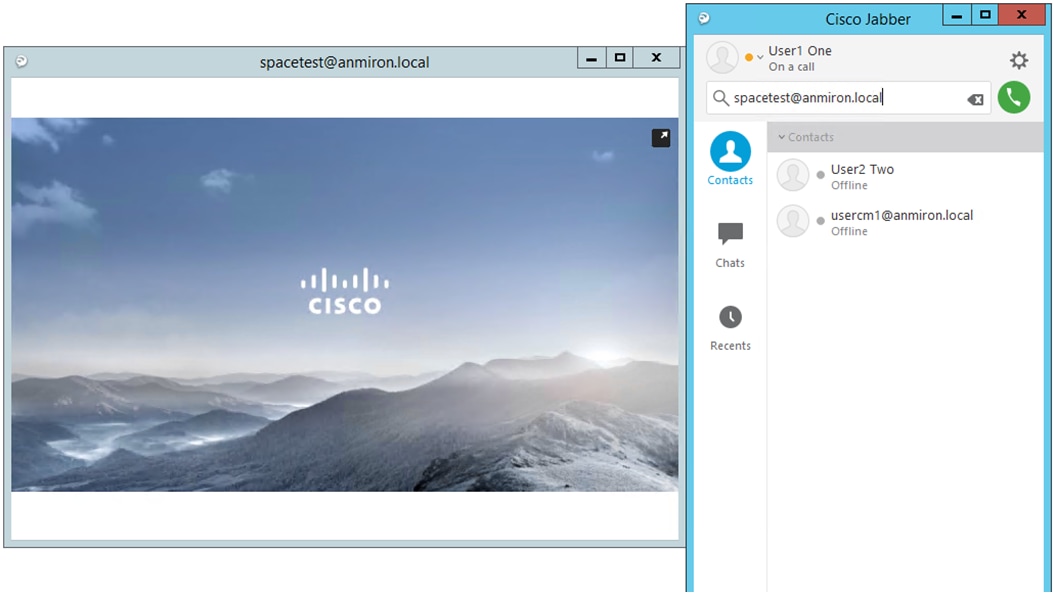The height and width of the screenshot is (603, 1054).
Task: Click the Cisco video area in call window
Action: point(344,305)
